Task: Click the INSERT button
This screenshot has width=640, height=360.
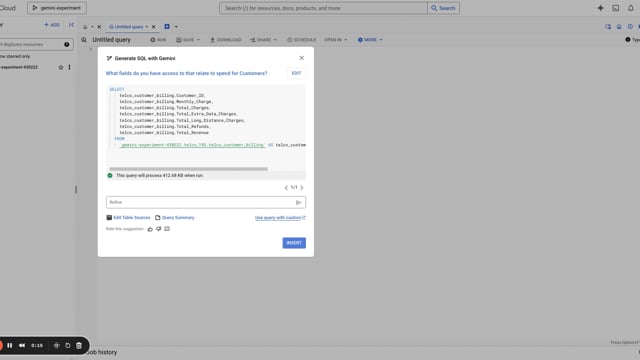Action: pos(294,243)
